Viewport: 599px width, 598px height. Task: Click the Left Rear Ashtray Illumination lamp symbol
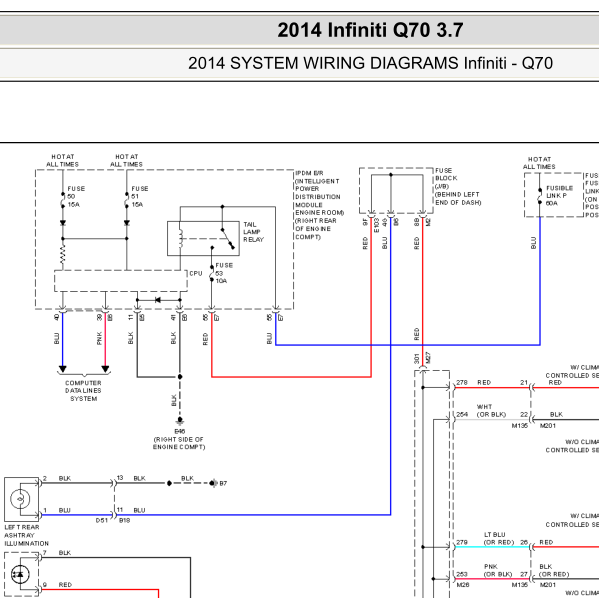coord(21,499)
